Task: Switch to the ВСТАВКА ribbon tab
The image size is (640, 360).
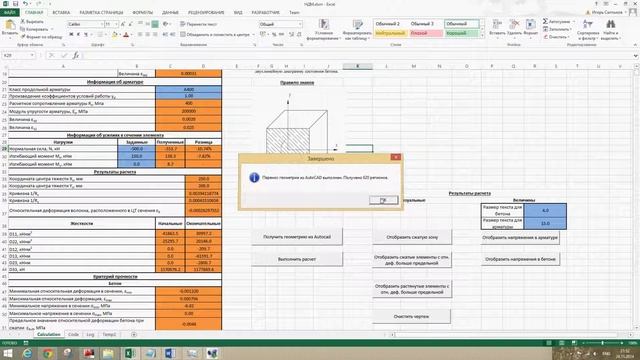Action: click(61, 13)
